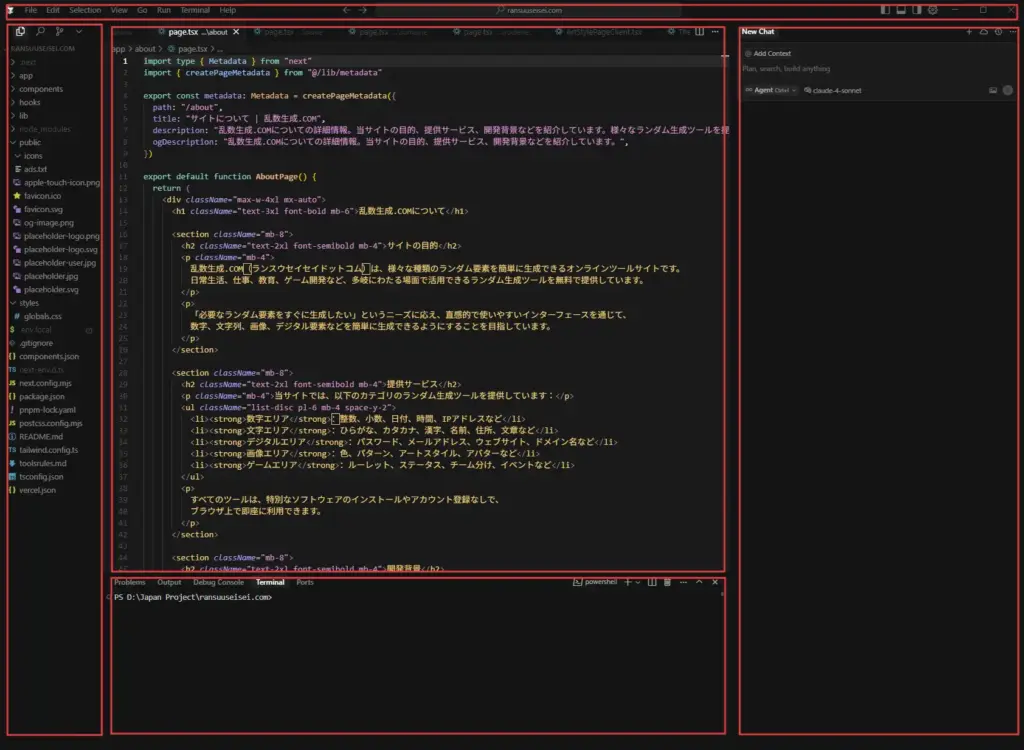
Task: Open chat panel more options ellipsis
Action: pos(1012,31)
